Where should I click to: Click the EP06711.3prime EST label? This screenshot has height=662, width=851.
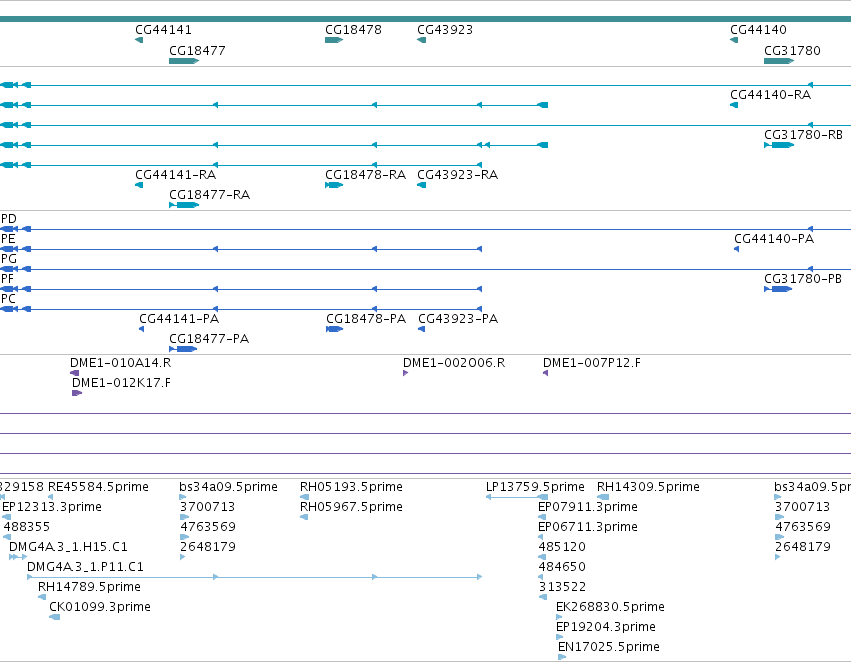click(588, 527)
